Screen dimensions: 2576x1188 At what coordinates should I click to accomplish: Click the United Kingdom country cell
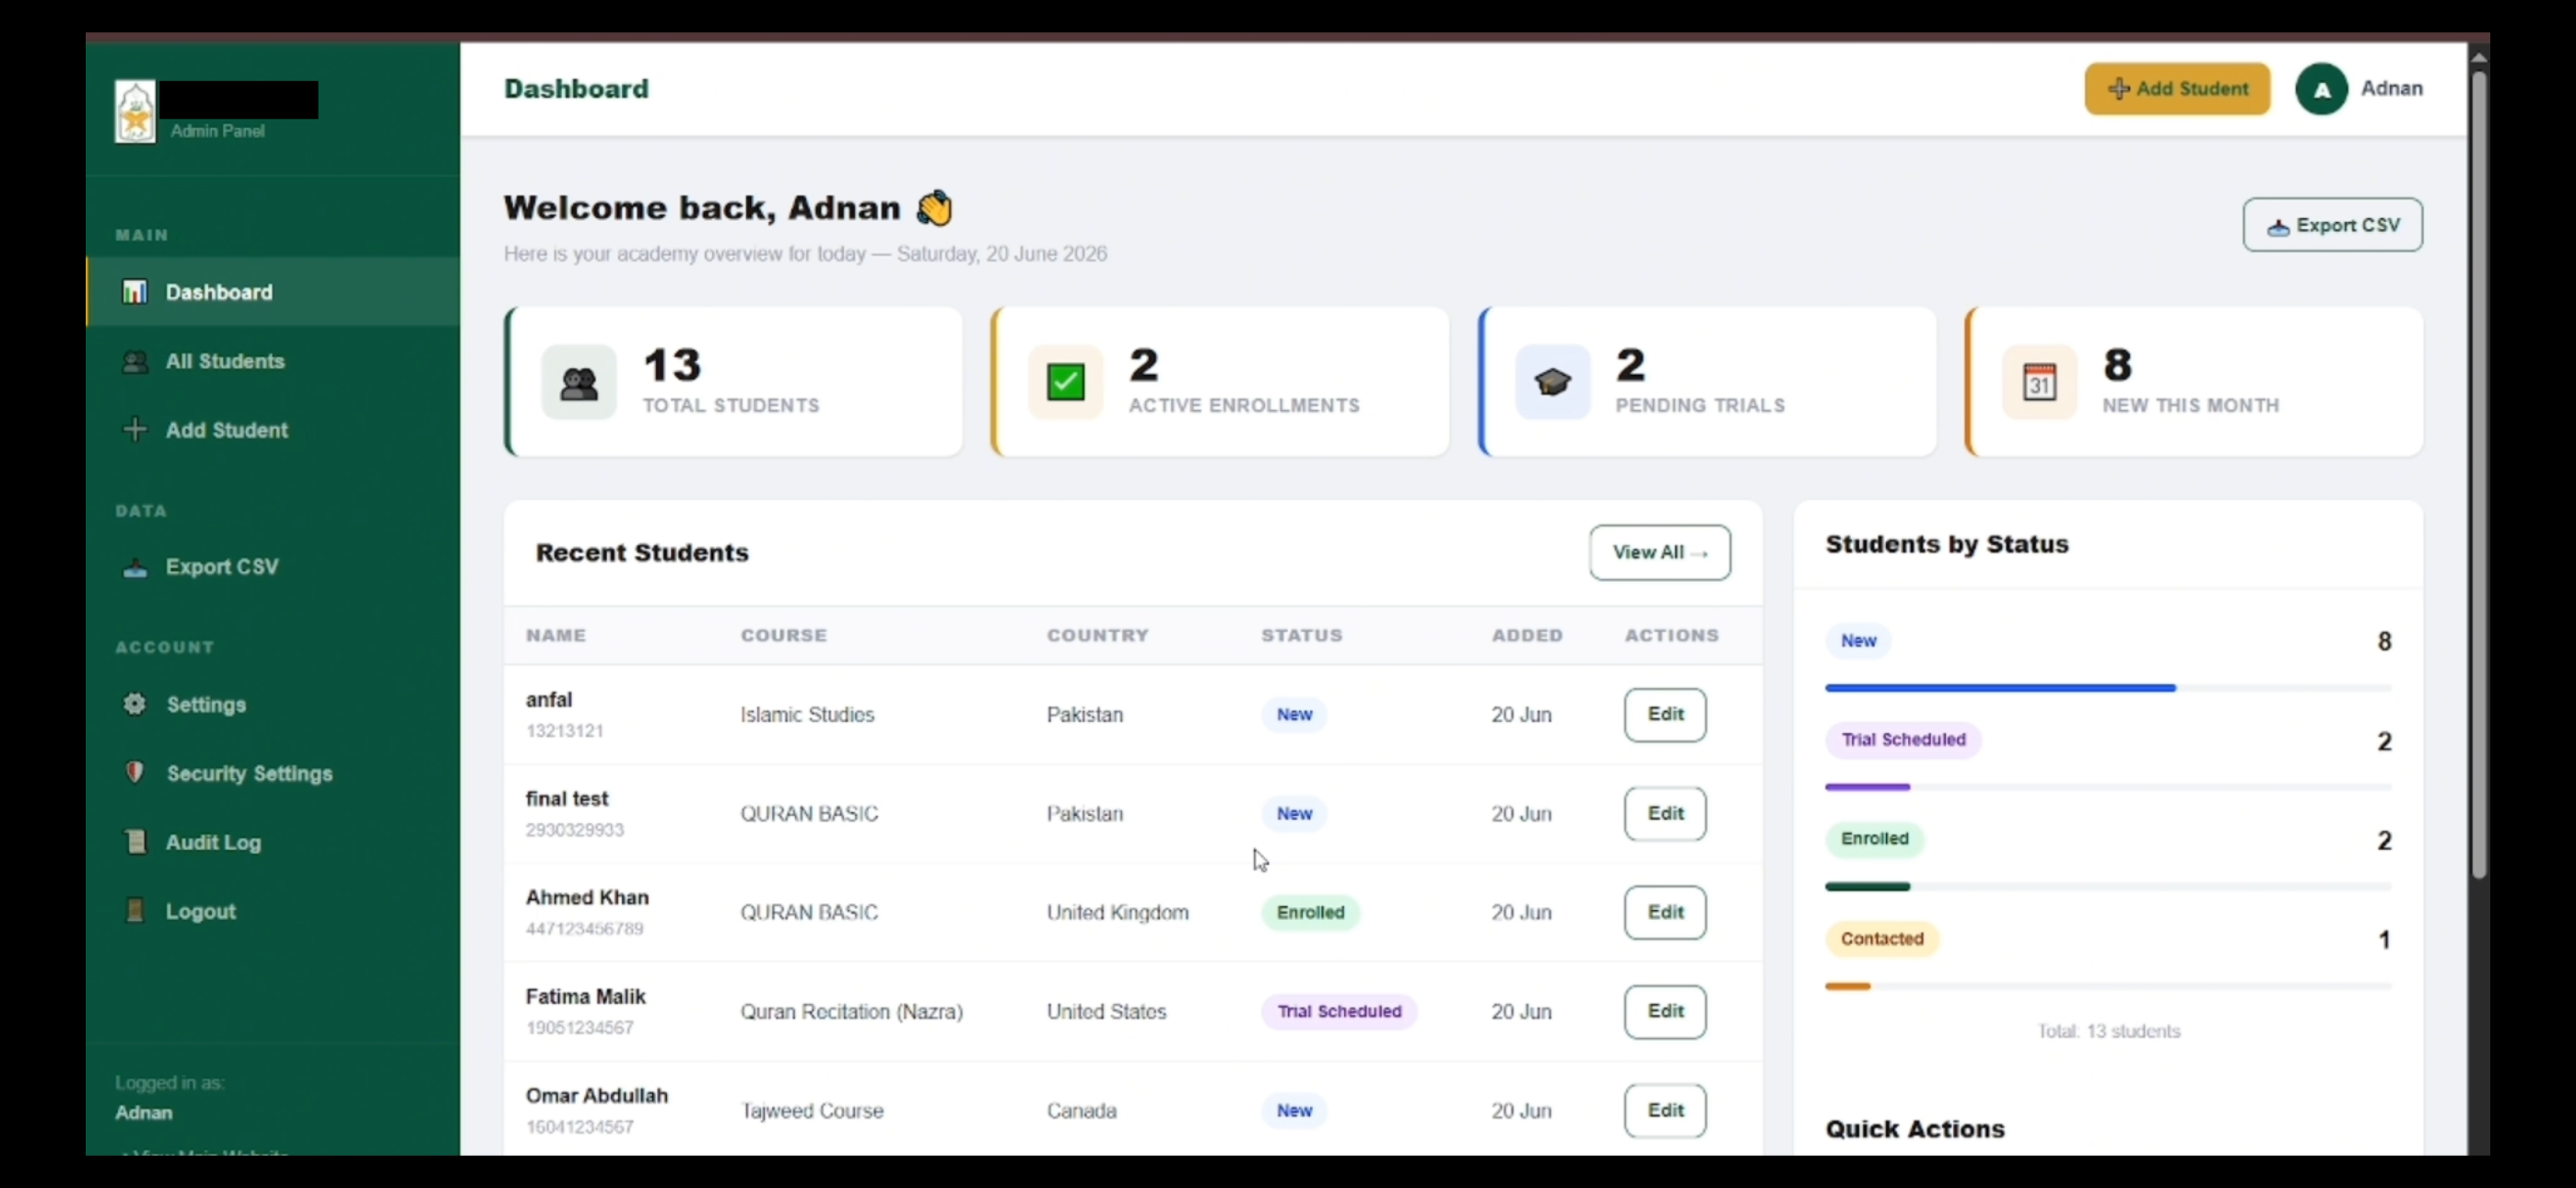tap(1117, 912)
